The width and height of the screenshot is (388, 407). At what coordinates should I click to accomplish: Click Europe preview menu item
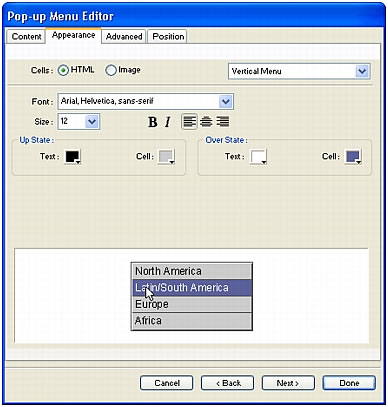(192, 304)
